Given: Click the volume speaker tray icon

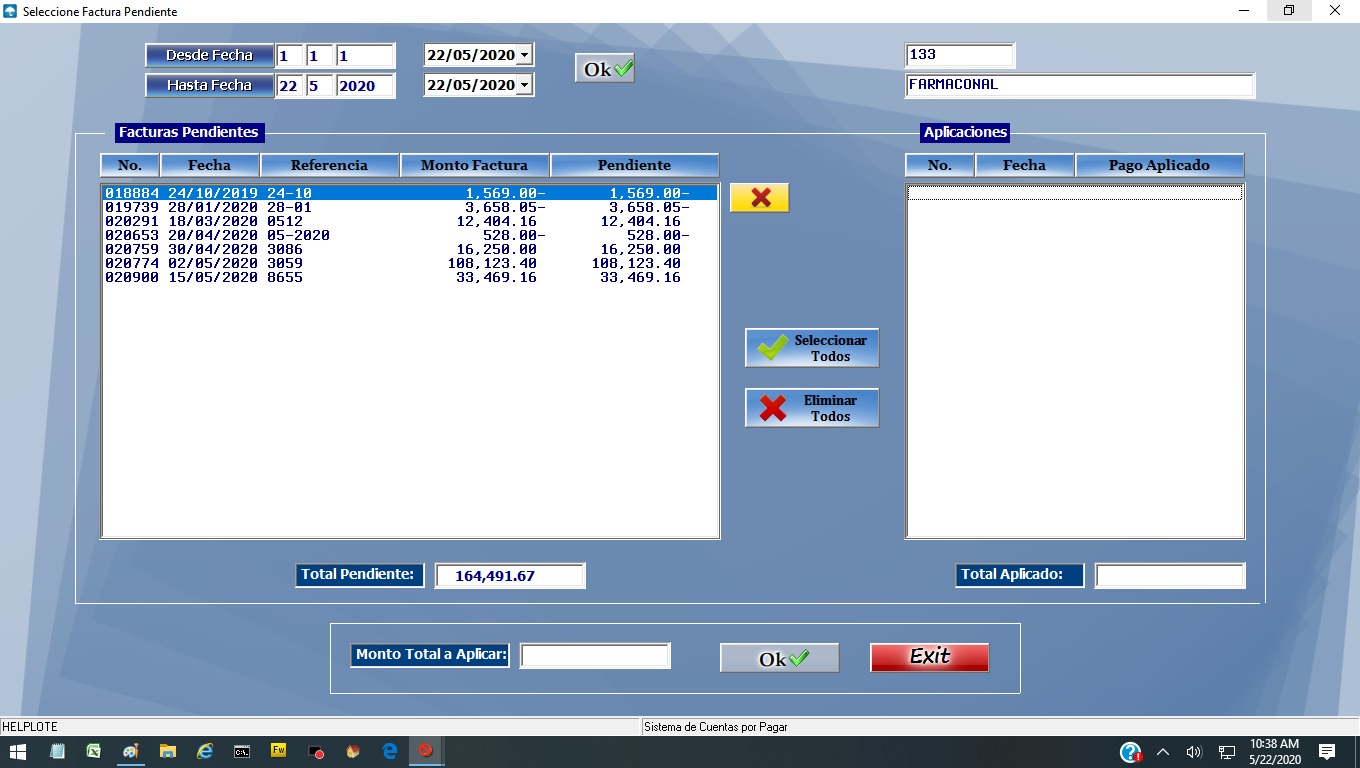Looking at the screenshot, I should click(x=1193, y=752).
